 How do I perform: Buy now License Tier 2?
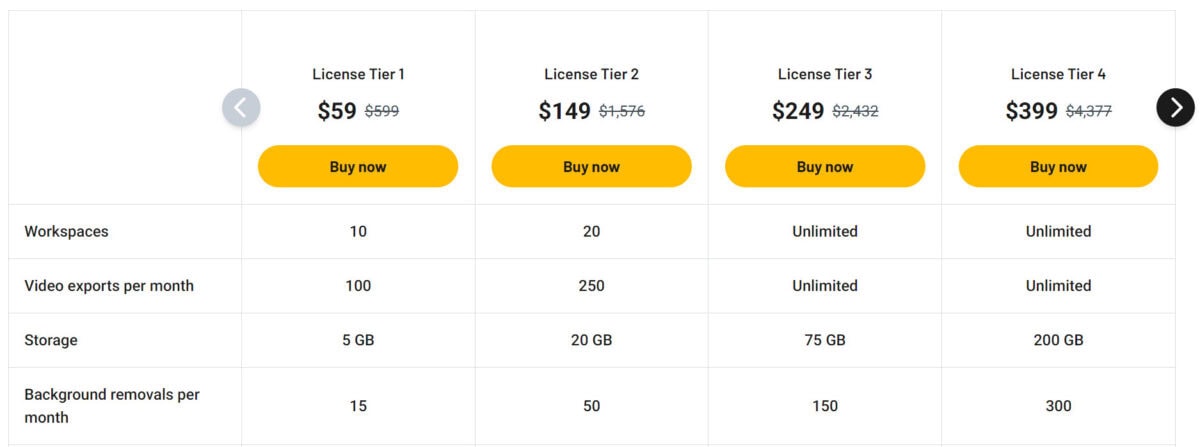[591, 166]
